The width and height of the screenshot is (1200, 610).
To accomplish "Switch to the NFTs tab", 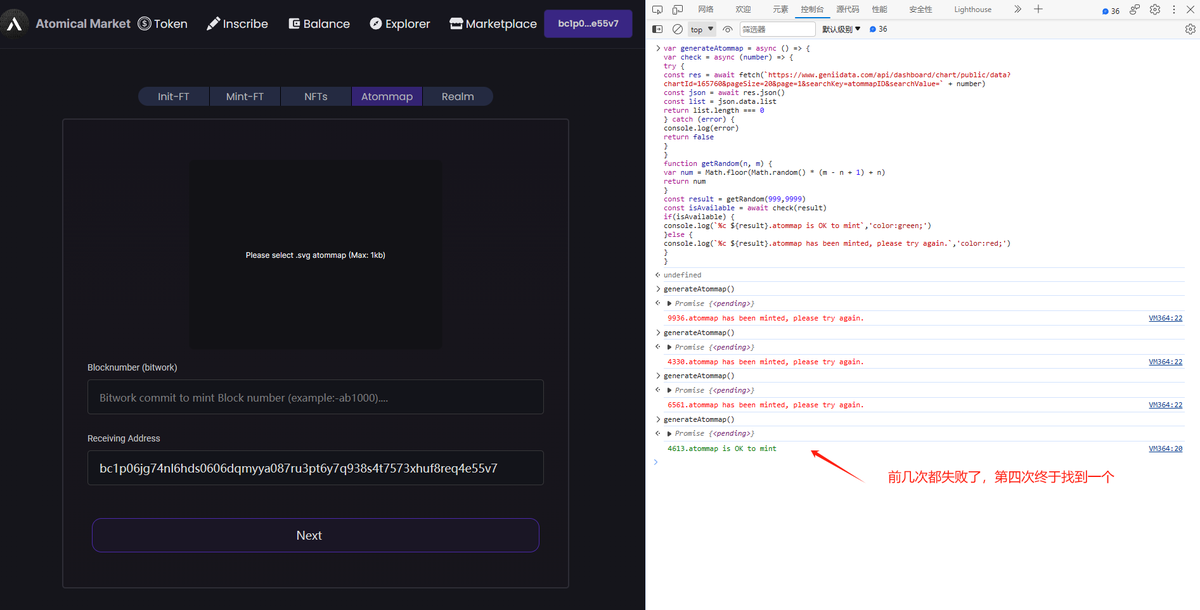I will pos(315,96).
